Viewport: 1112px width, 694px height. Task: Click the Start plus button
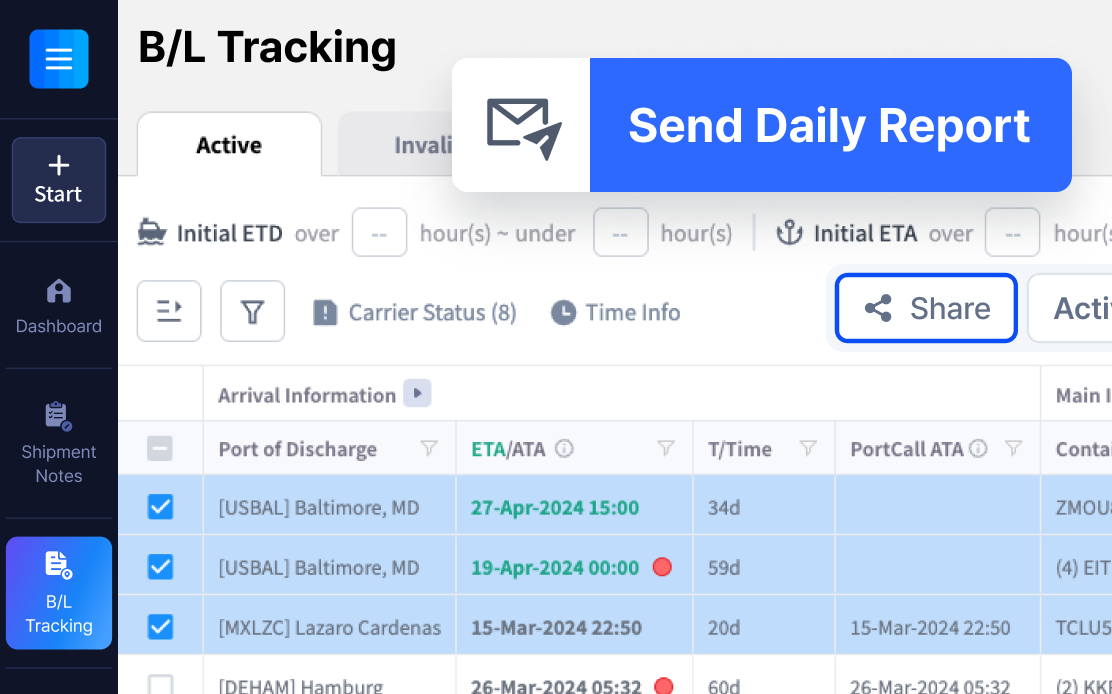59,180
